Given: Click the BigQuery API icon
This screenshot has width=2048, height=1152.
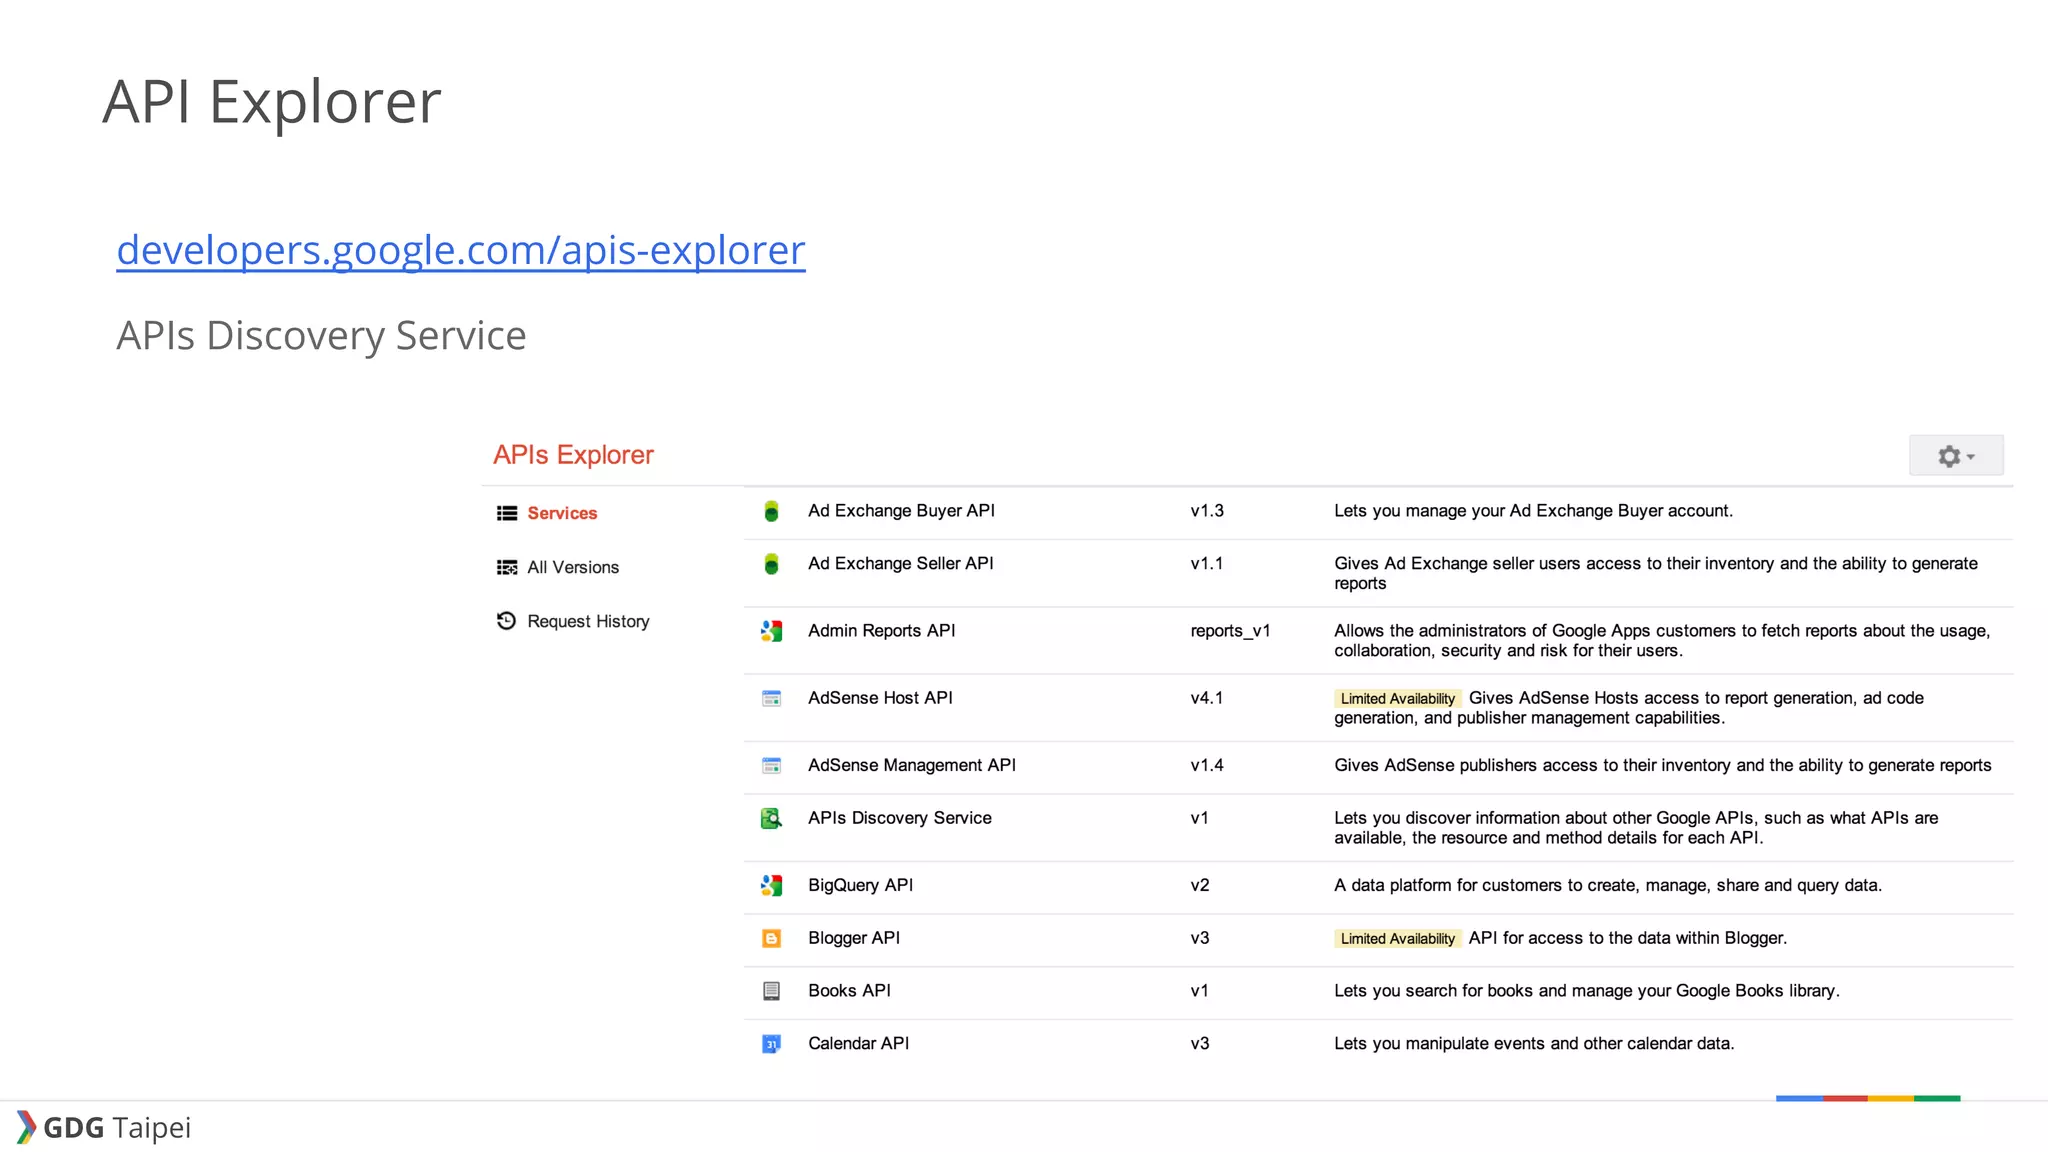Looking at the screenshot, I should [x=771, y=885].
